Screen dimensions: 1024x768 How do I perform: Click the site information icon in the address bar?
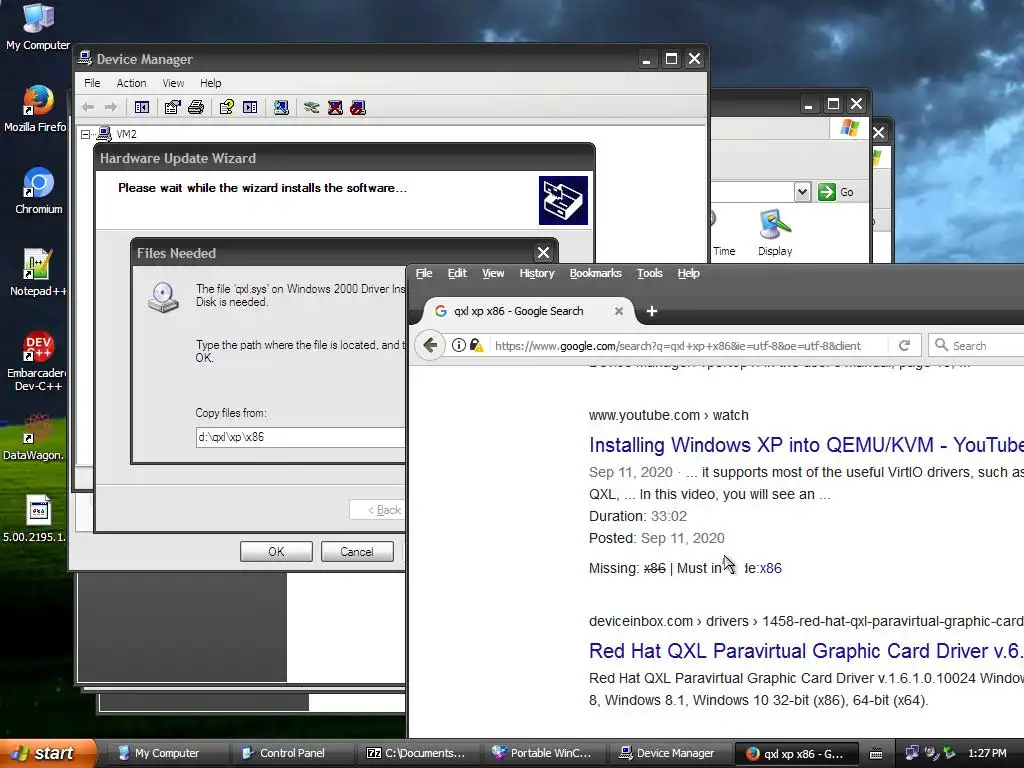pos(458,345)
